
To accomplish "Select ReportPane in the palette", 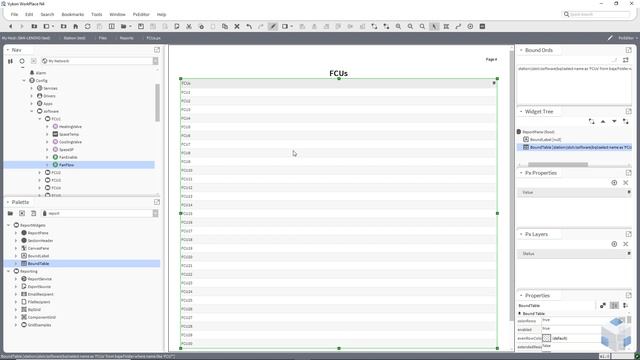I will click(35, 233).
